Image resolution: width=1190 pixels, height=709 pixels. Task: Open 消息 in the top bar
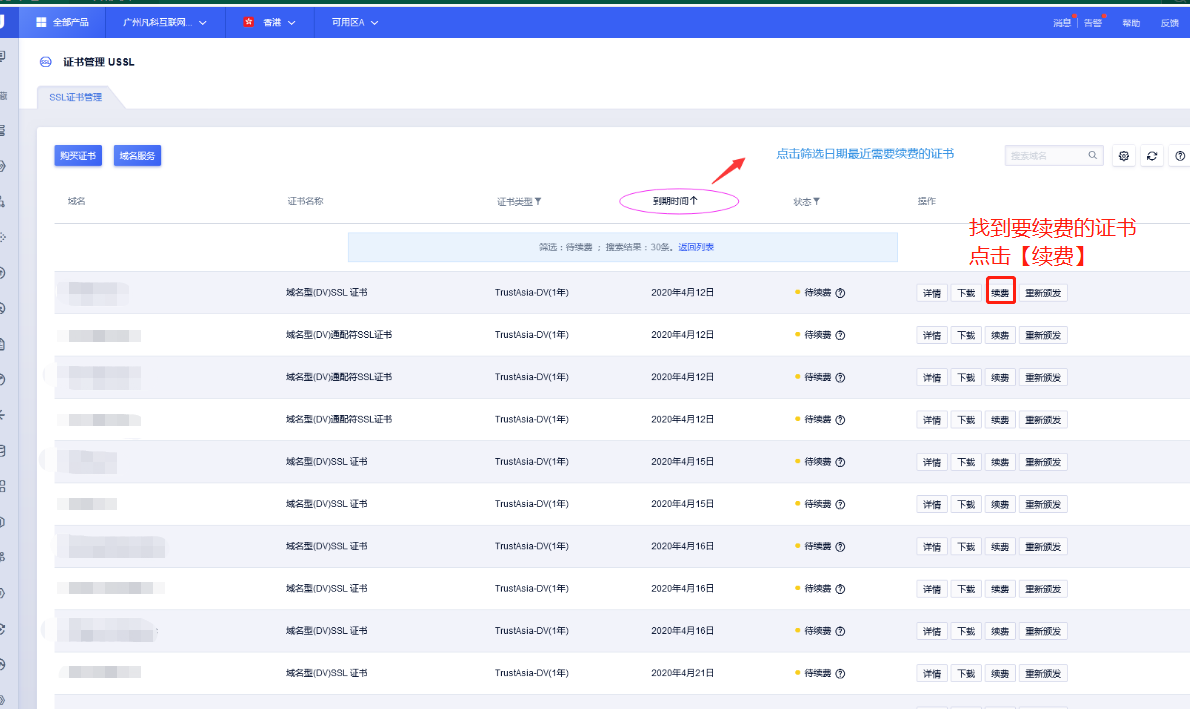click(x=1062, y=23)
